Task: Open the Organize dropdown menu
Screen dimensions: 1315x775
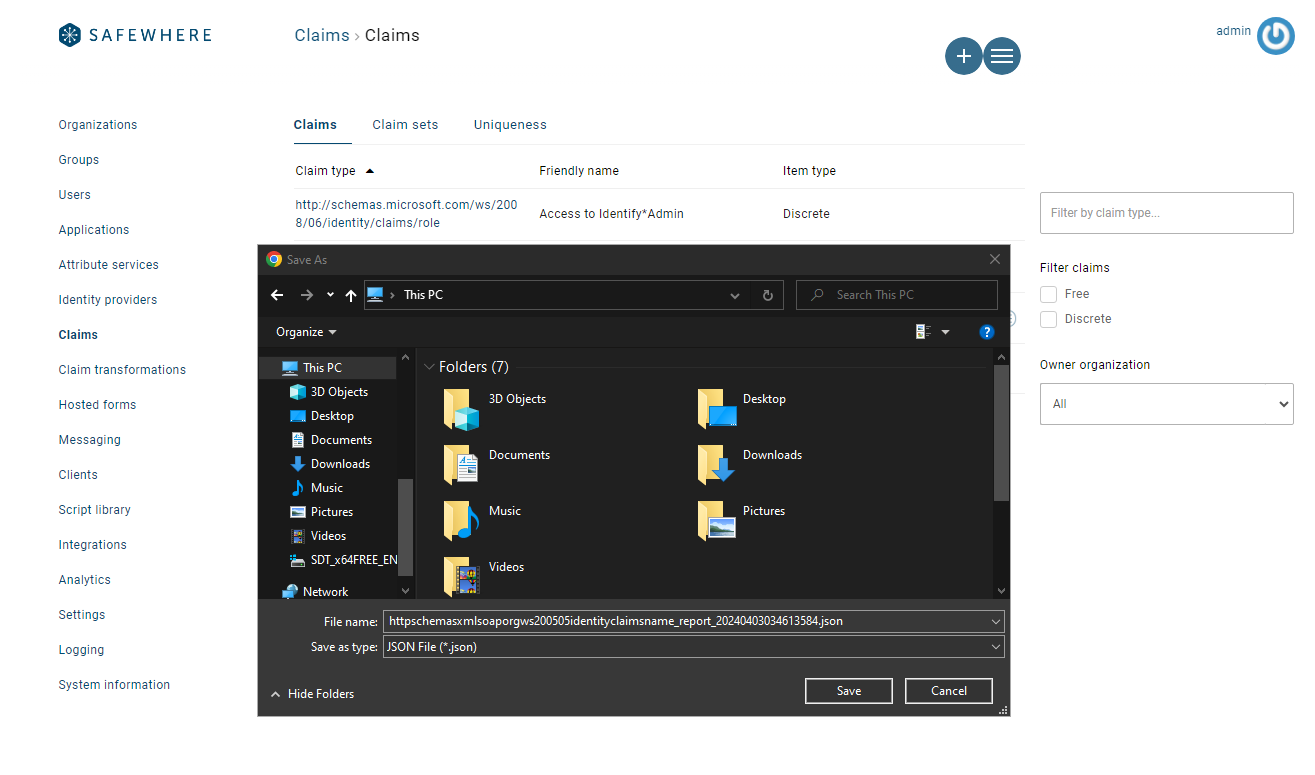Action: pyautogui.click(x=306, y=332)
